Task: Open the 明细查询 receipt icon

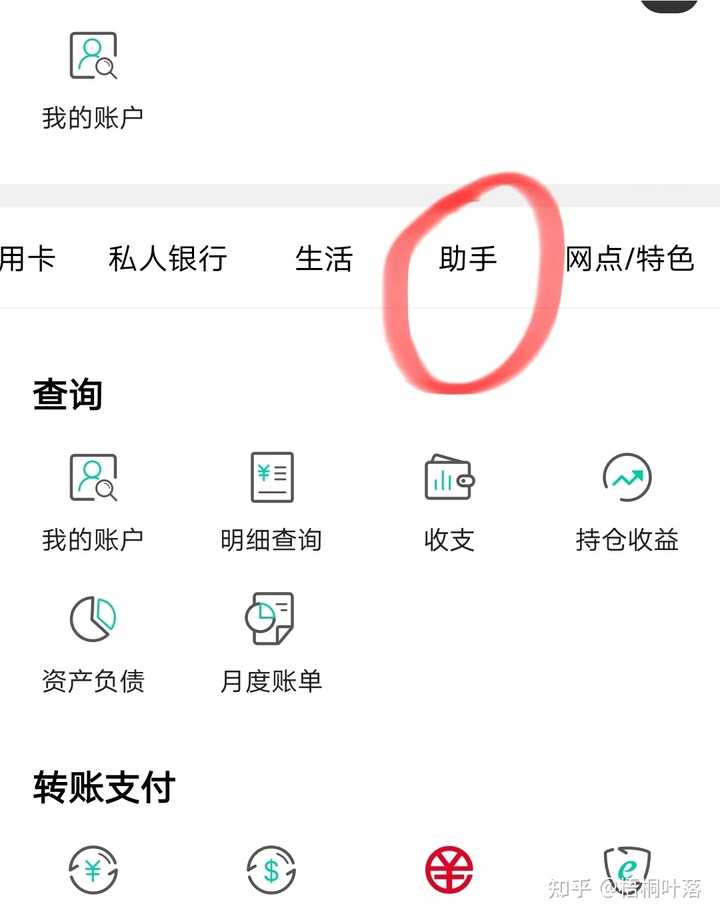Action: pos(272,477)
